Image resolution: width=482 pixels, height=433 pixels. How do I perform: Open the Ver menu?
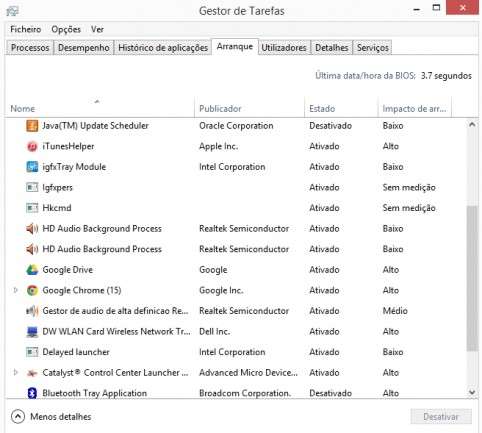pos(97,29)
